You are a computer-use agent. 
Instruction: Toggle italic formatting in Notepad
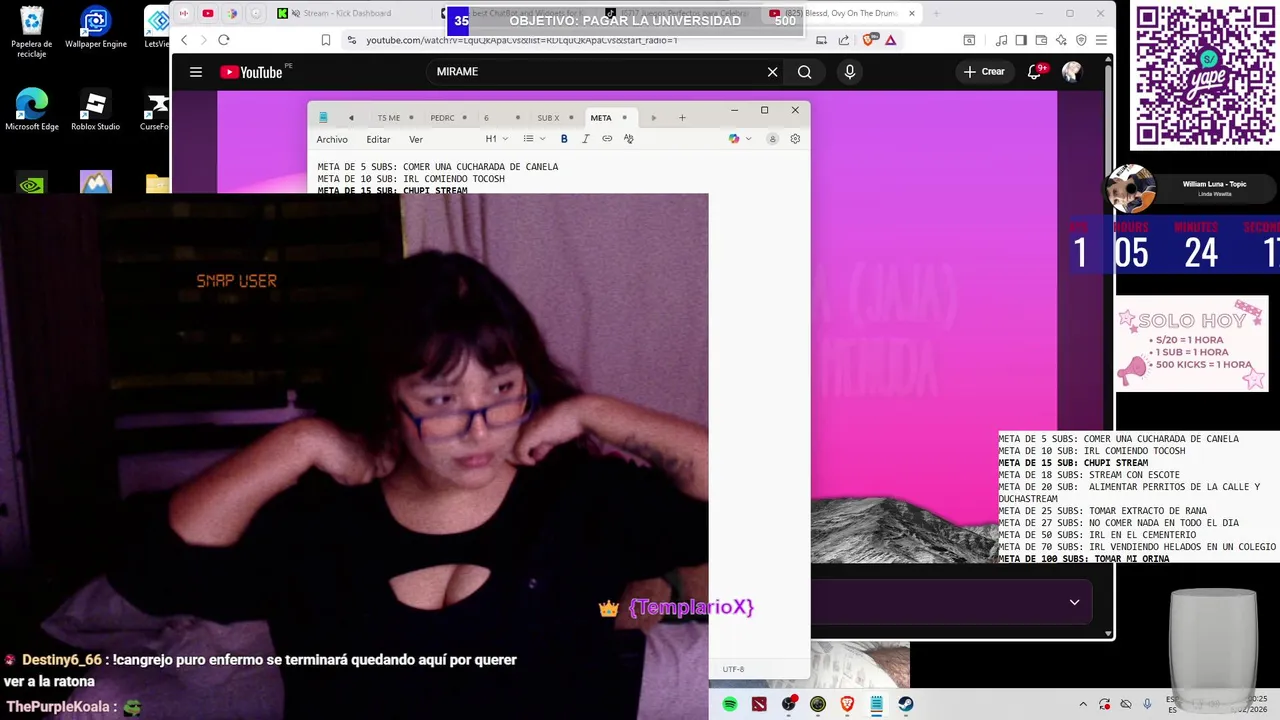tap(586, 139)
